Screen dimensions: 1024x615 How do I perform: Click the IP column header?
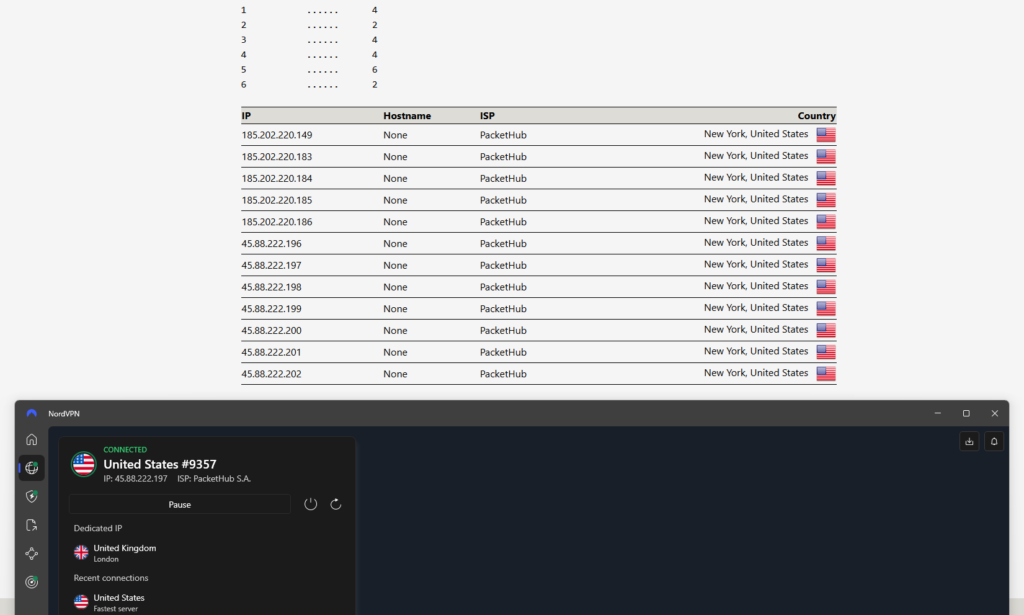(246, 116)
